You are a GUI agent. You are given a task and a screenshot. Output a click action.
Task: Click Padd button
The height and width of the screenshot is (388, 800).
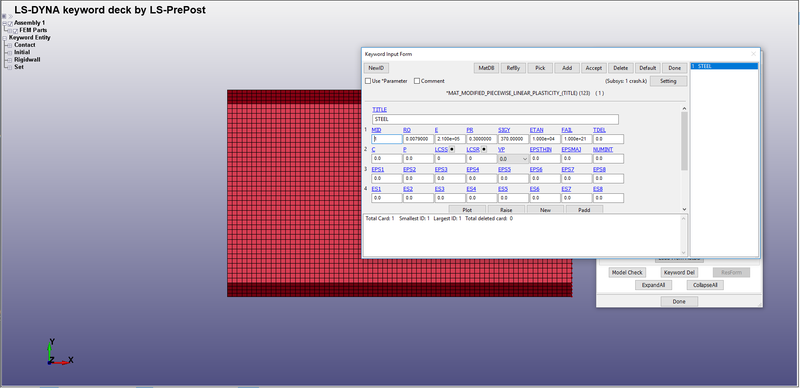(585, 210)
